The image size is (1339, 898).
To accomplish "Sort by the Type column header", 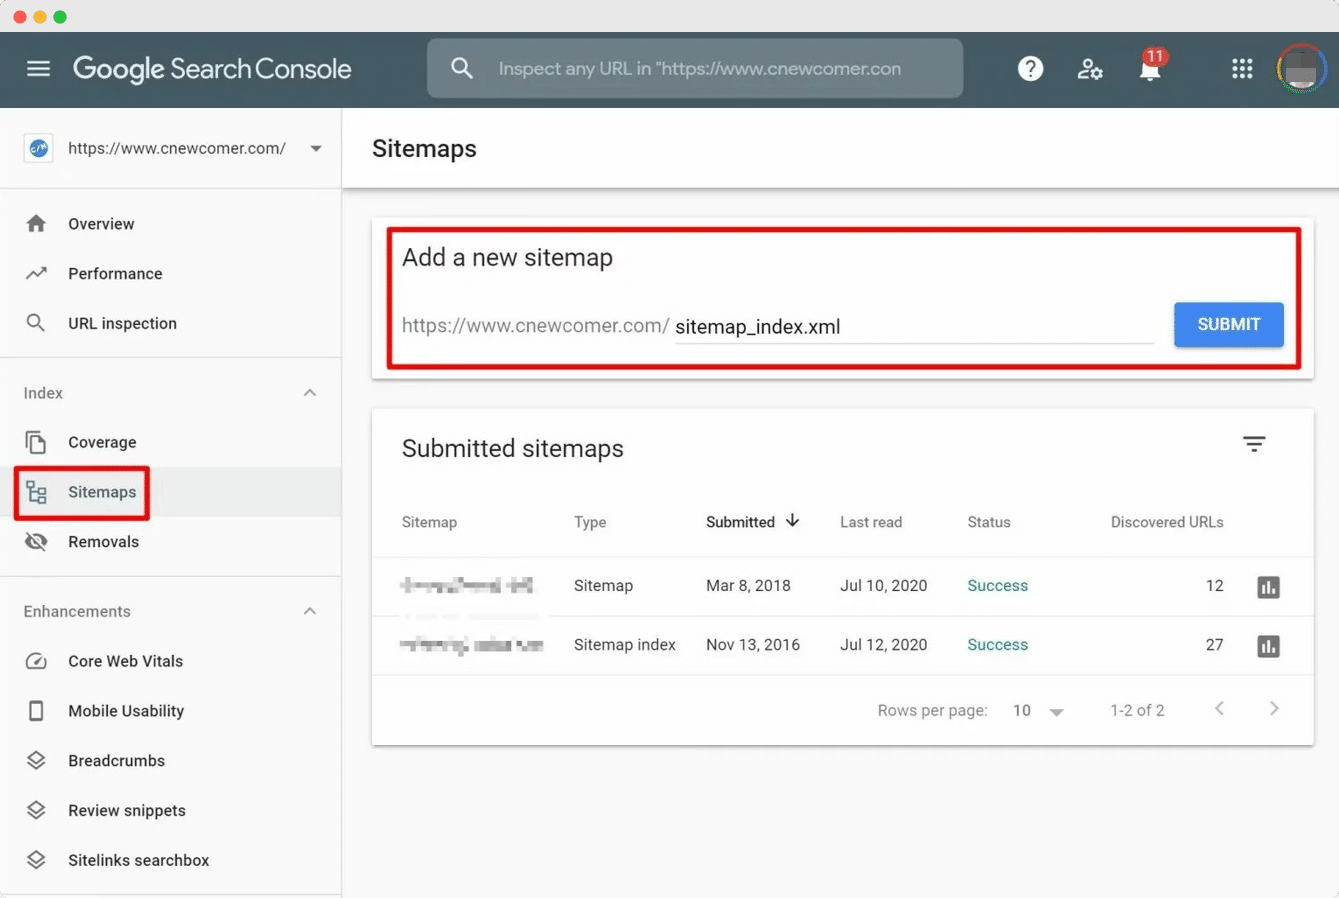I will (x=590, y=522).
